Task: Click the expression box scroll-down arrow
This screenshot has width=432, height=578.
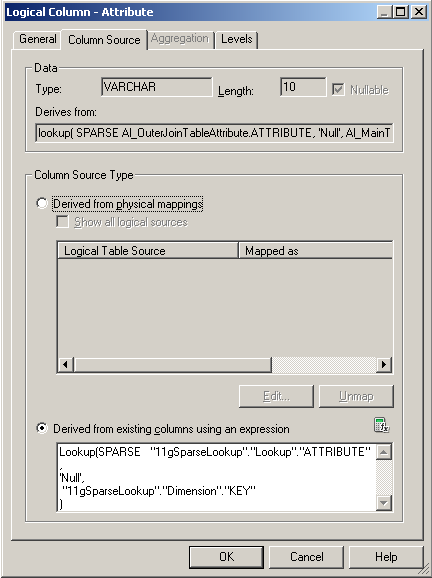Action: pyautogui.click(x=384, y=503)
